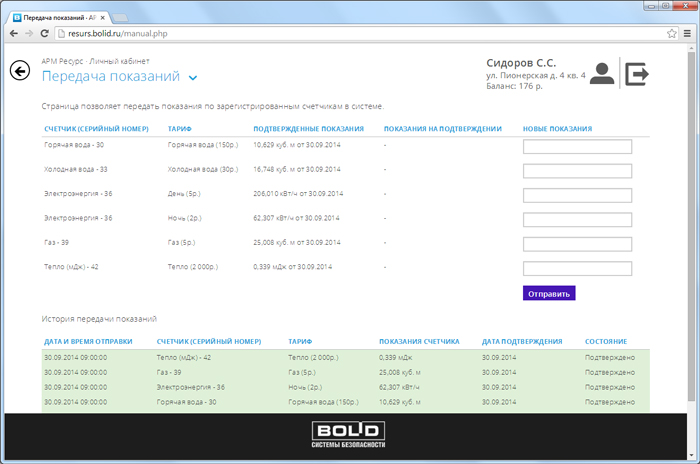Click the logout exit icon

coord(637,73)
